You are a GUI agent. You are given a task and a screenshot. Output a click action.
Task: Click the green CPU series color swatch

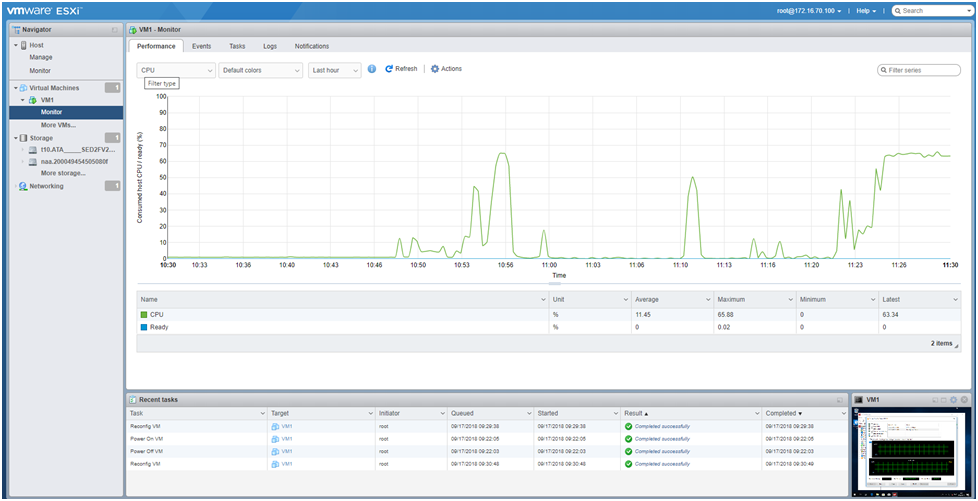point(144,314)
